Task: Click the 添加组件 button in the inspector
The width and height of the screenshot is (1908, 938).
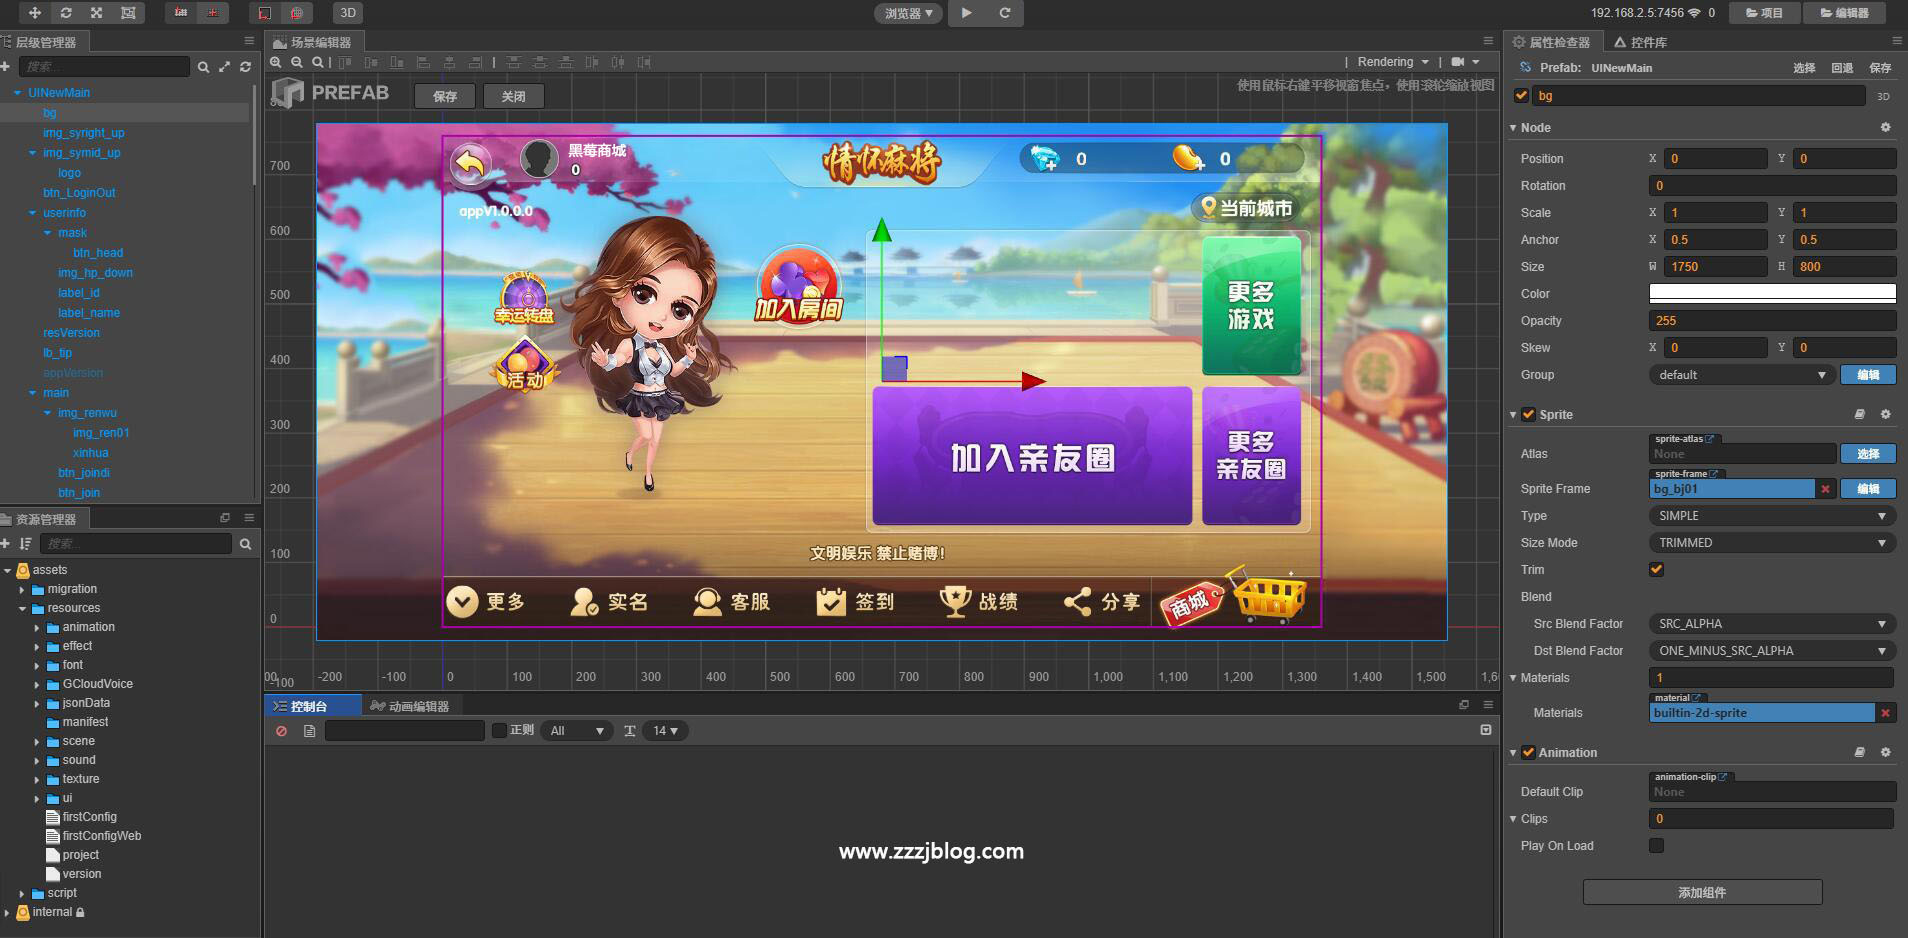Action: [x=1703, y=891]
